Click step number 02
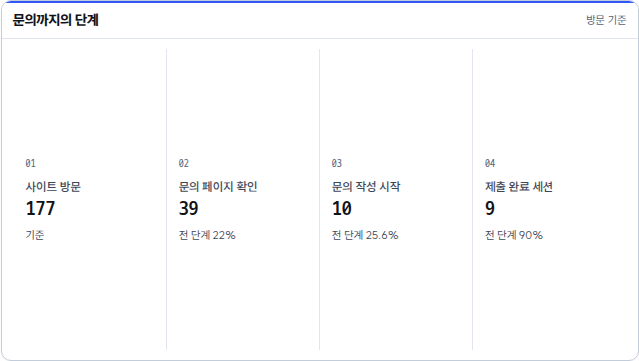The width and height of the screenshot is (639, 361). pos(184,163)
